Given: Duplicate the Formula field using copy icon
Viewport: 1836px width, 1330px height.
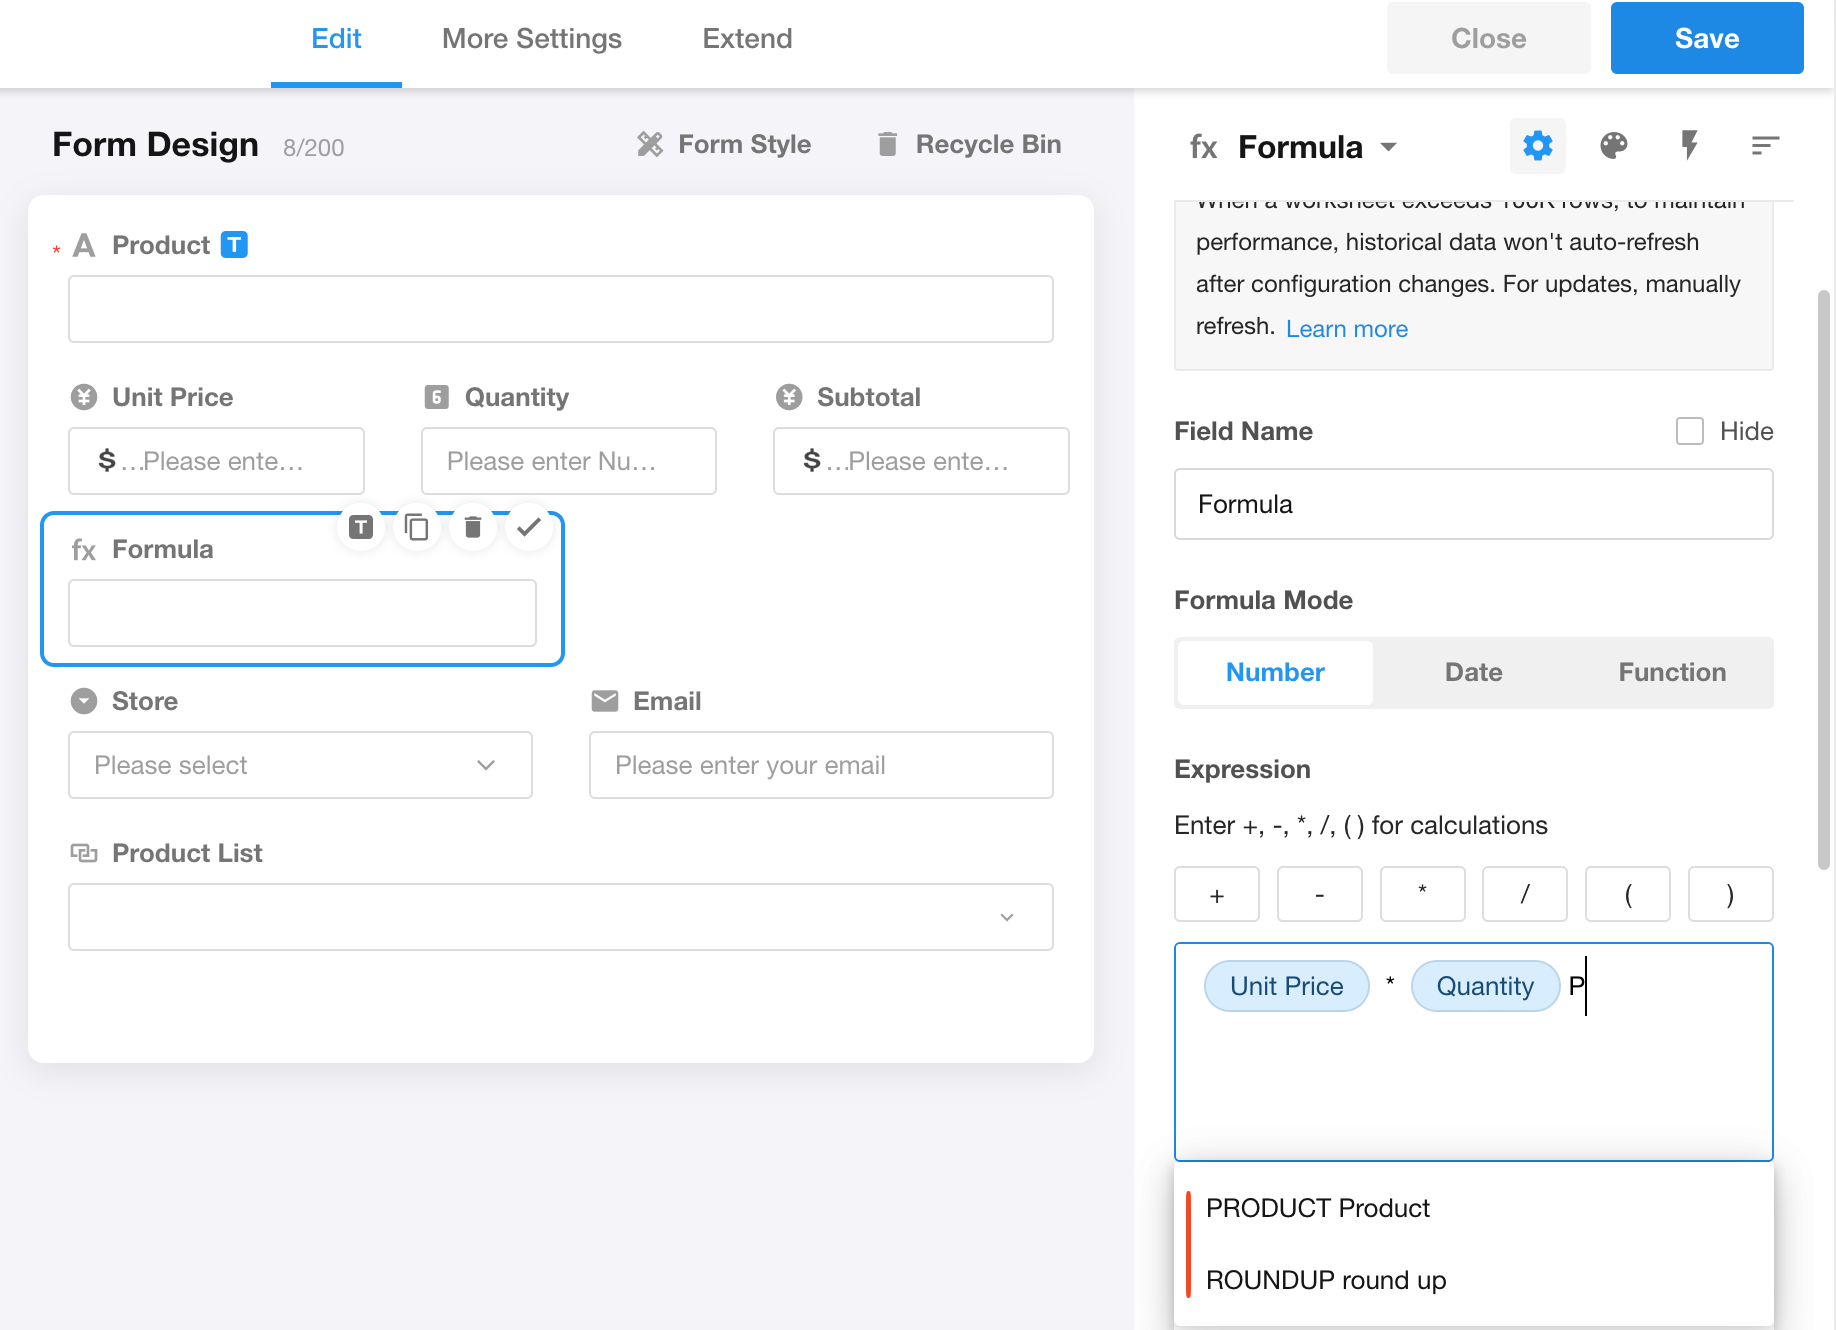Looking at the screenshot, I should (x=417, y=527).
